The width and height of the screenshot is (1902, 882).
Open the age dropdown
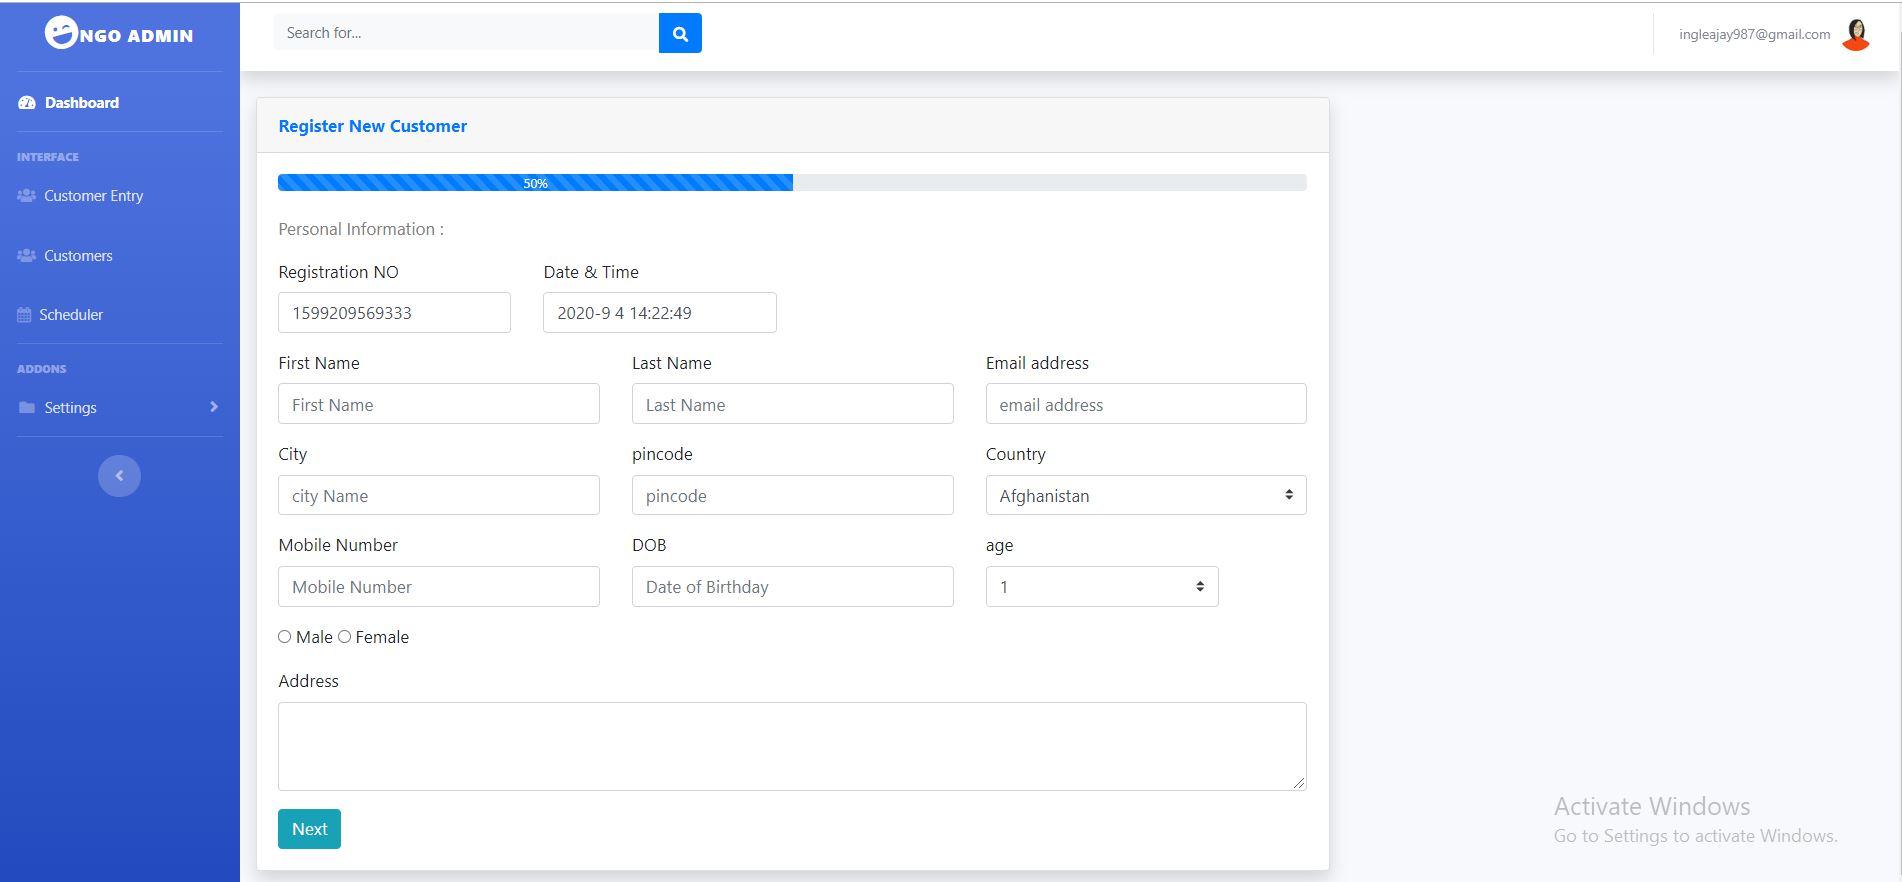click(1101, 587)
